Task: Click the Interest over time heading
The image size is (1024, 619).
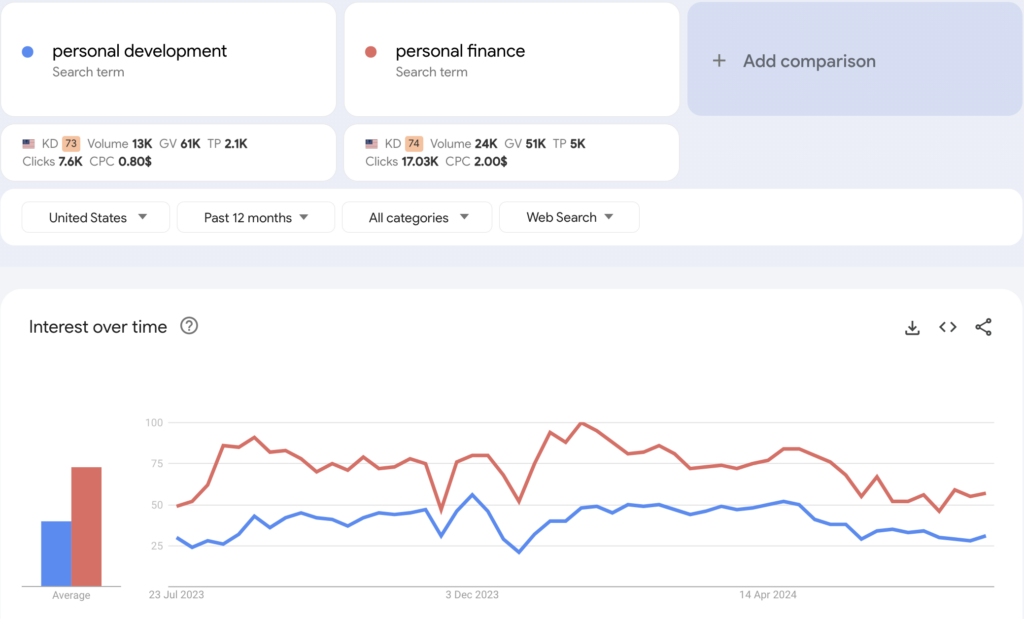Action: [97, 326]
